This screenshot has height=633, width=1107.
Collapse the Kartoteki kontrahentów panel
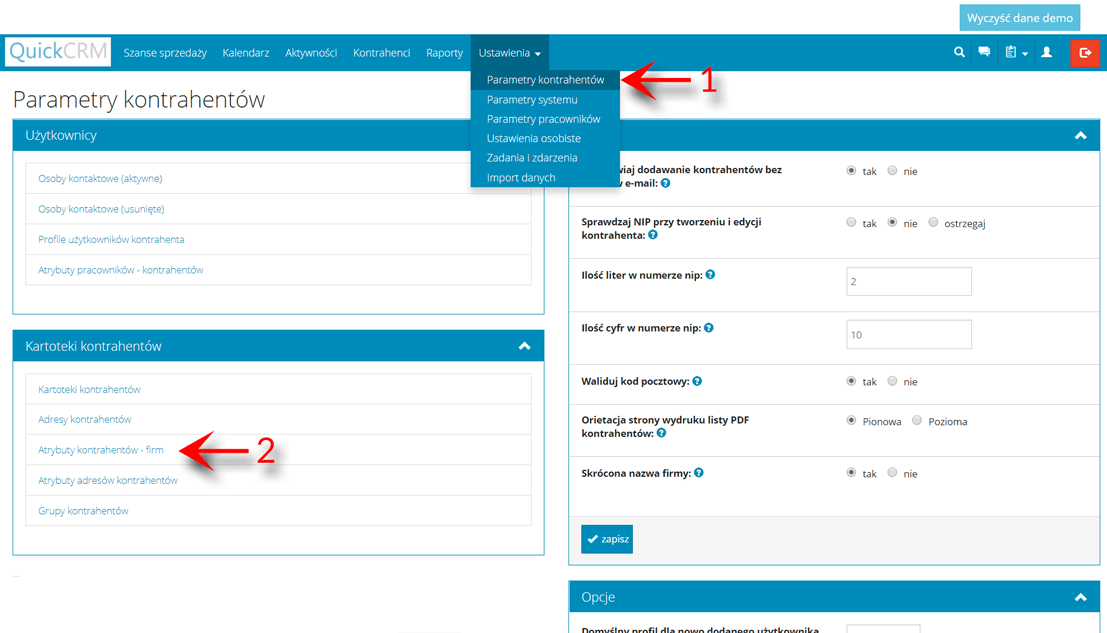[x=524, y=345]
